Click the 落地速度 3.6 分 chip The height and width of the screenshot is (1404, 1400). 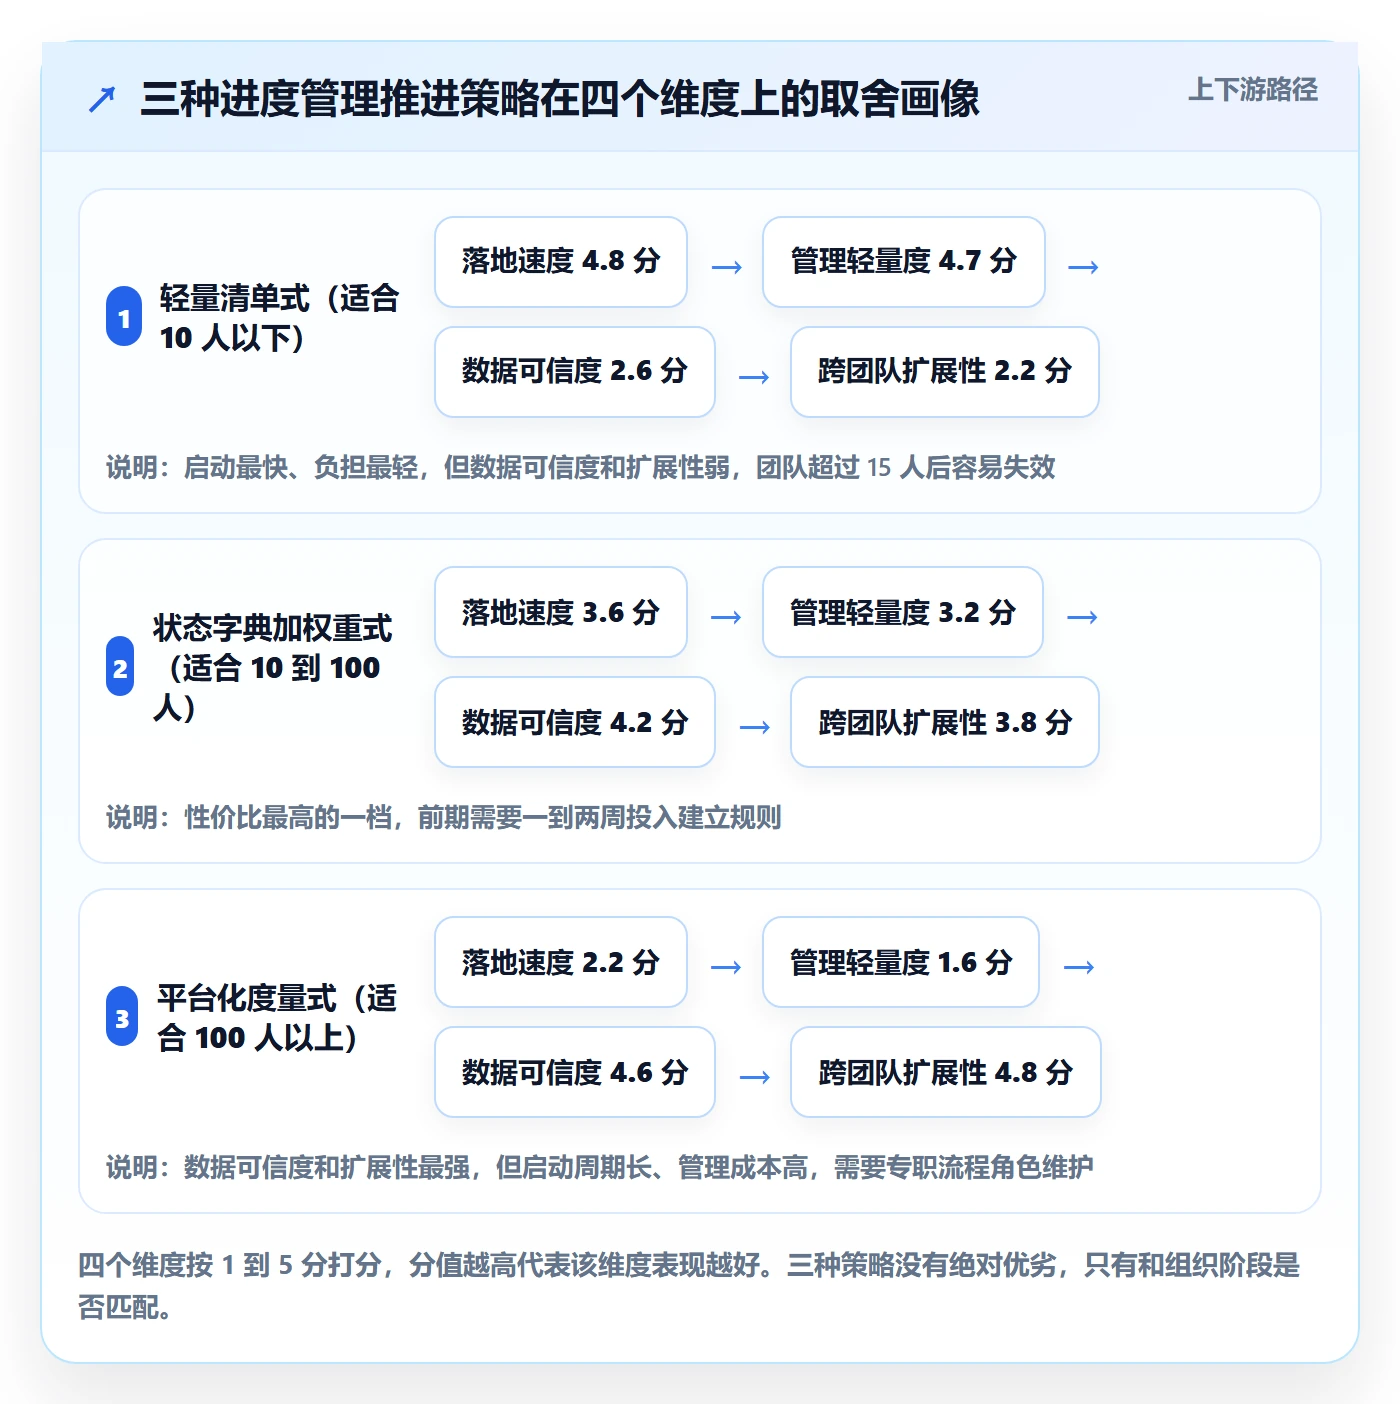(561, 612)
